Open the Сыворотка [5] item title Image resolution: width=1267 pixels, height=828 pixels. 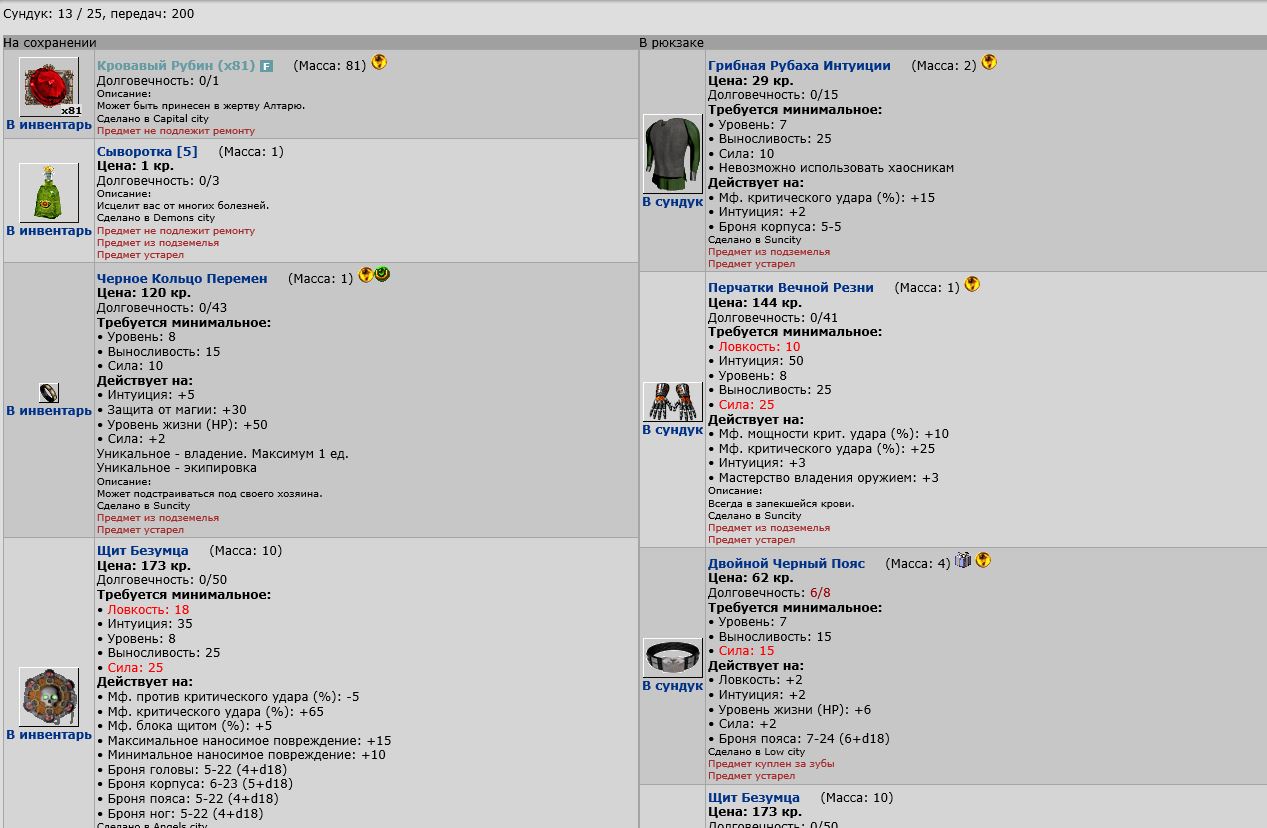[x=147, y=152]
